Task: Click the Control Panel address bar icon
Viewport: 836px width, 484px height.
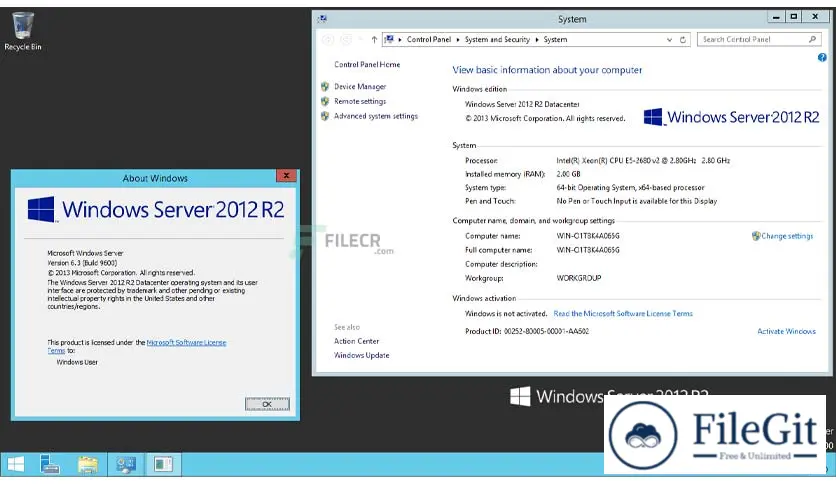Action: (389, 39)
